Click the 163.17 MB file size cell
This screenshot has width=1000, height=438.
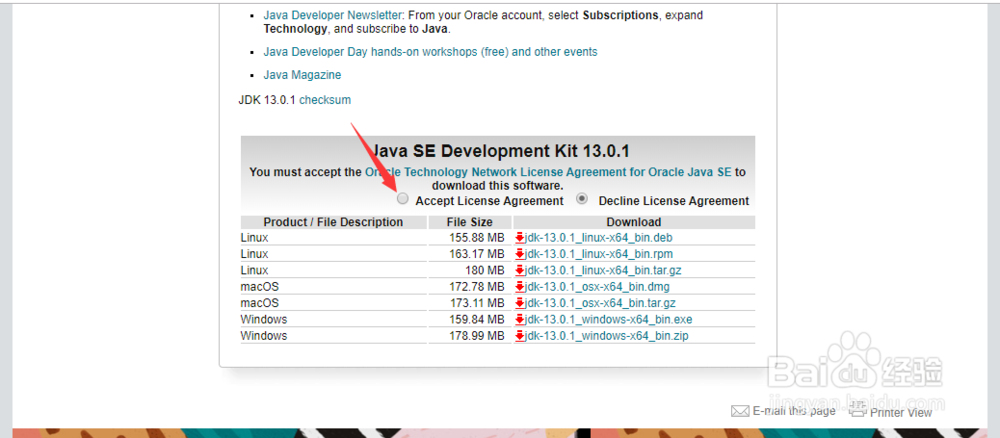(469, 254)
